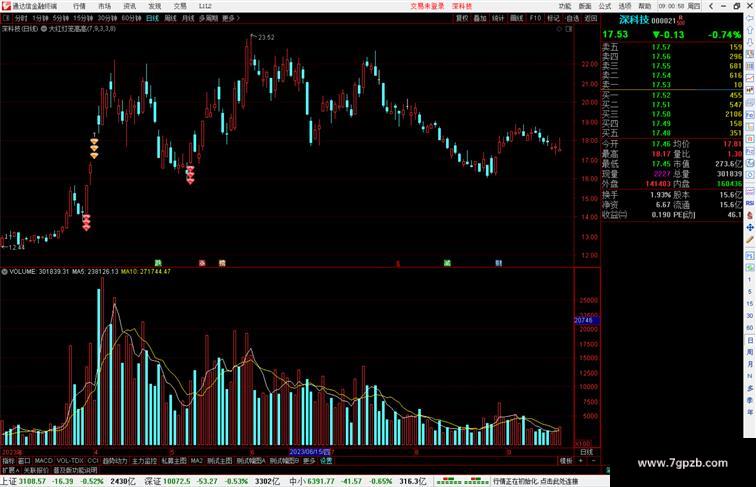Screen dimensions: 756x487
Task: Expand the 扩展 panel
Action: click(10, 470)
